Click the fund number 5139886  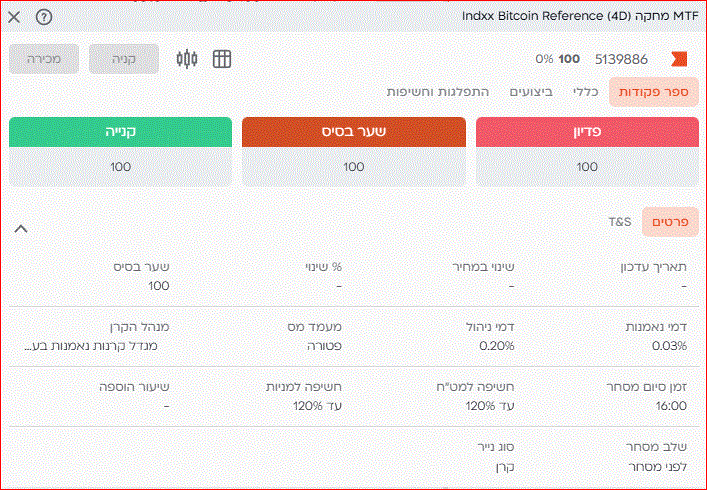621,59
